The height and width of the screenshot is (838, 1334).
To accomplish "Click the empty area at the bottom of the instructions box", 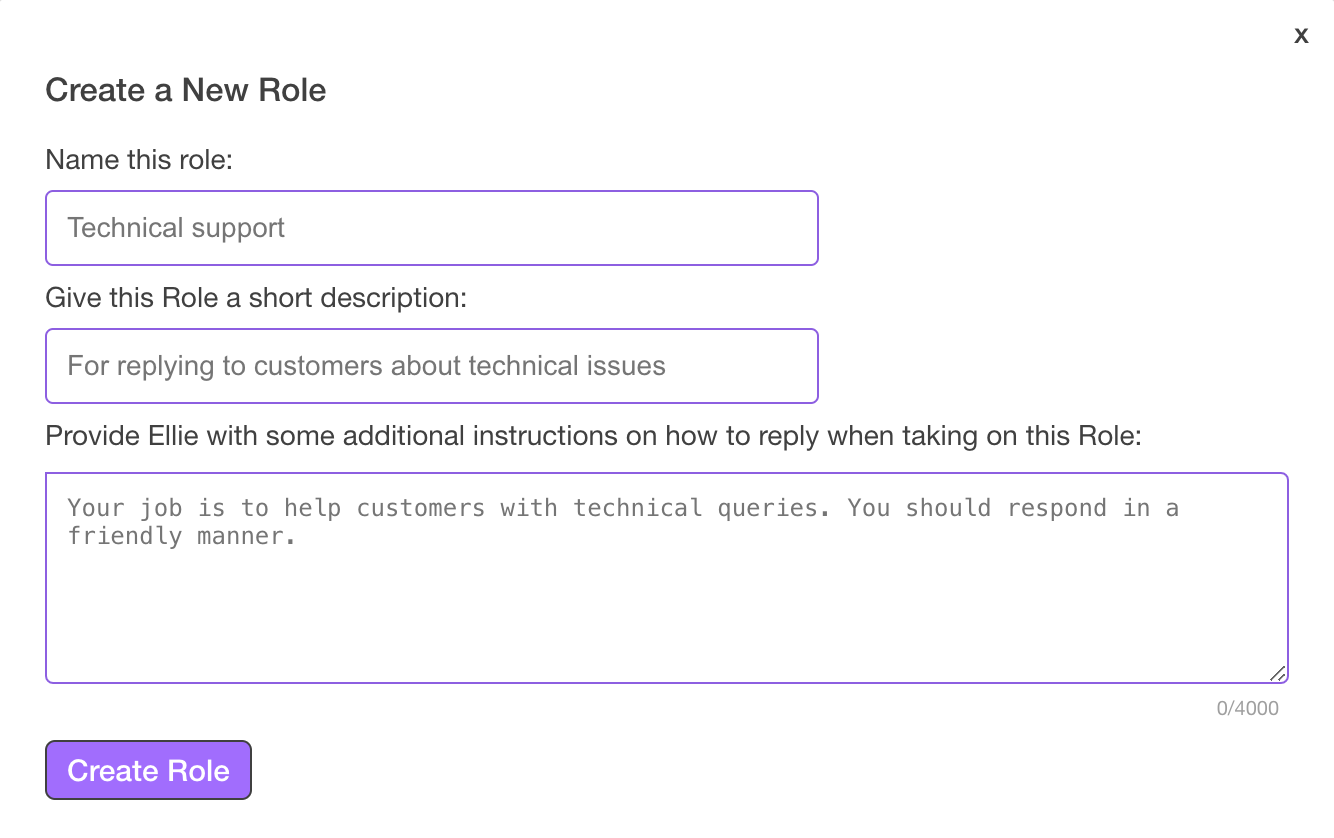I will 666,640.
